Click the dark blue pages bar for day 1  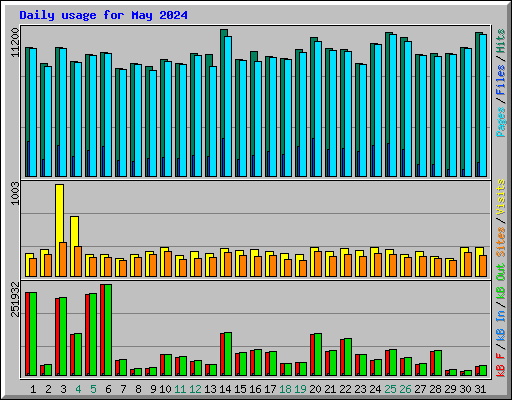click(x=28, y=159)
